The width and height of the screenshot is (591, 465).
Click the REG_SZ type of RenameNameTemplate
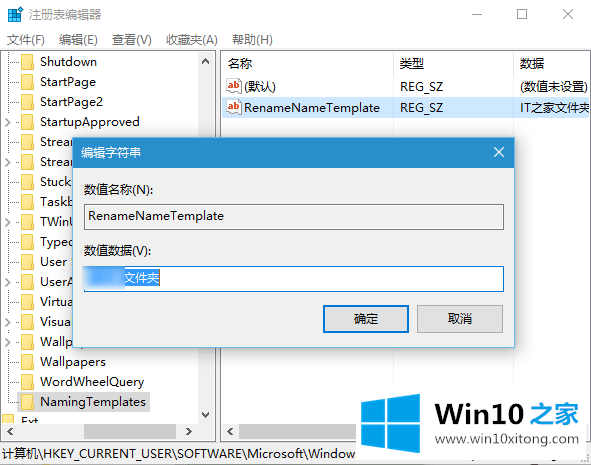(x=421, y=108)
